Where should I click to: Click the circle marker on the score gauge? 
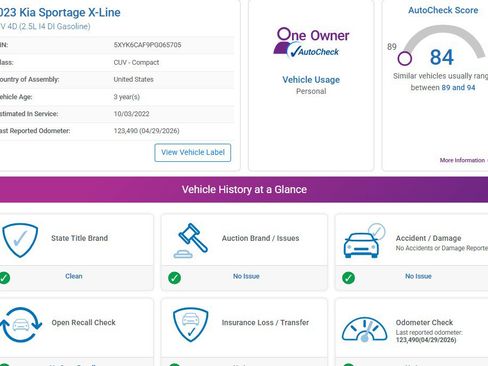405,59
